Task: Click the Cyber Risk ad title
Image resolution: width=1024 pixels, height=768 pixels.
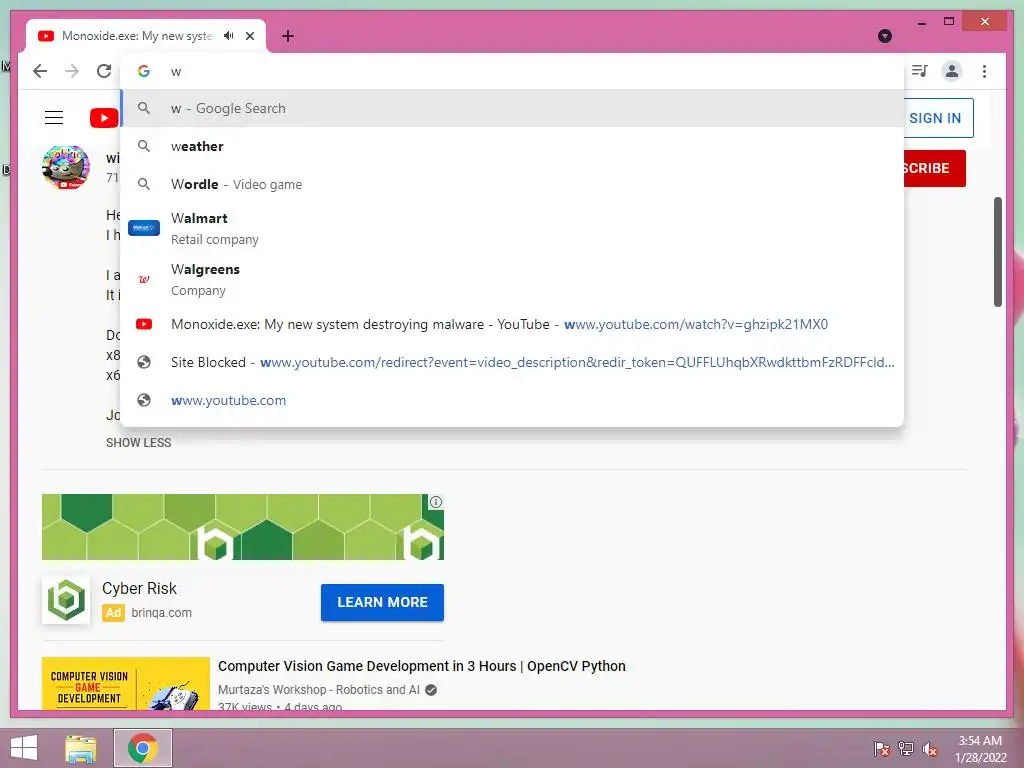Action: coord(139,588)
